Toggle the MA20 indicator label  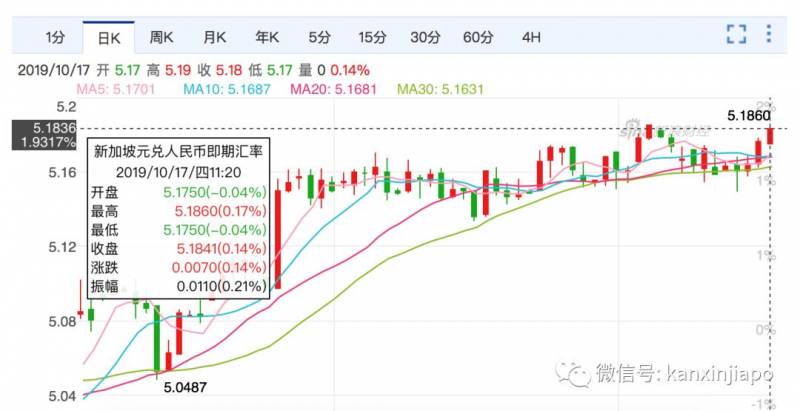tap(334, 89)
